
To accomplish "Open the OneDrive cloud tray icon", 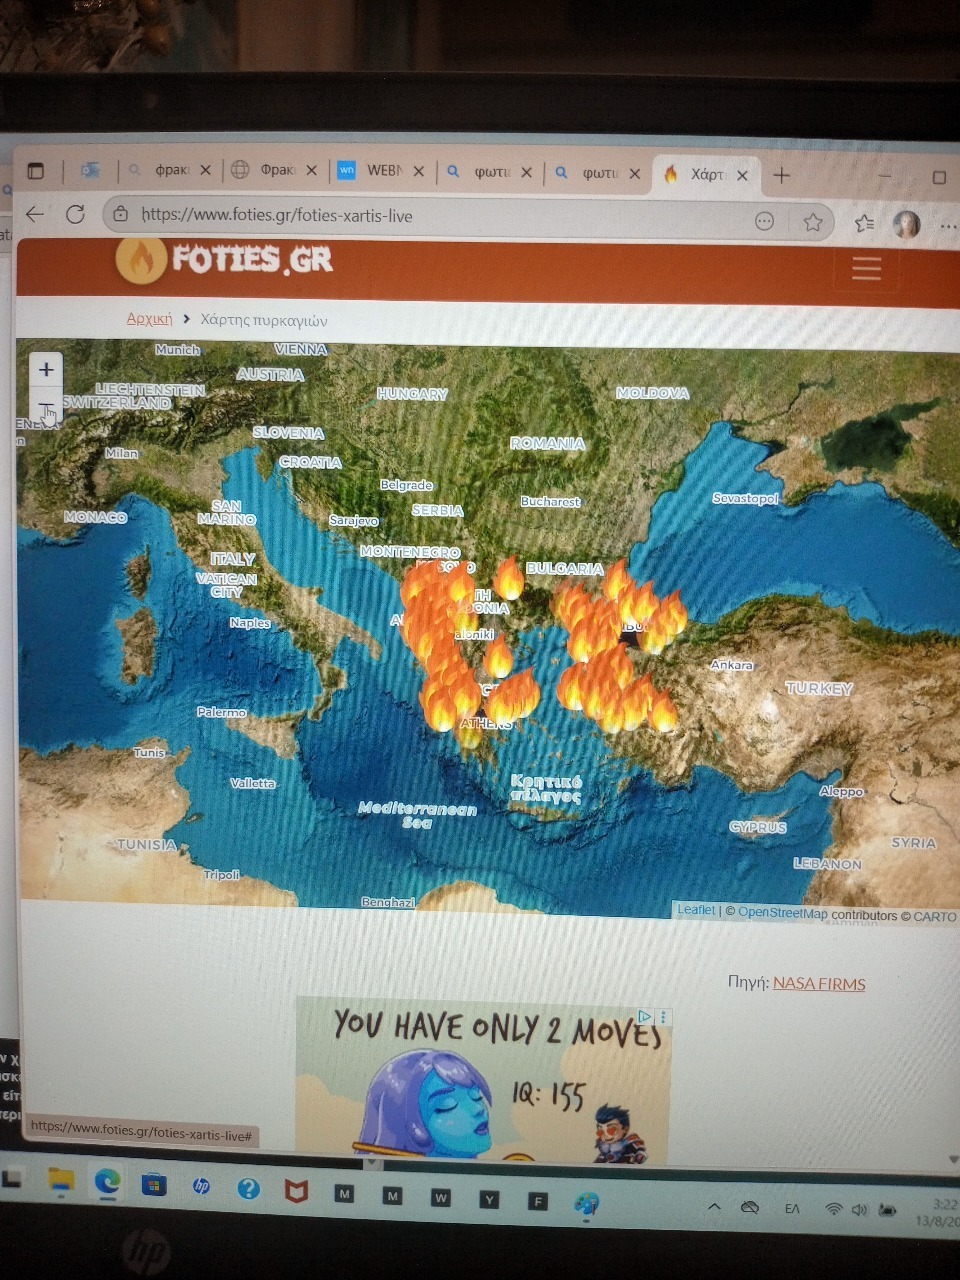I will click(750, 1208).
